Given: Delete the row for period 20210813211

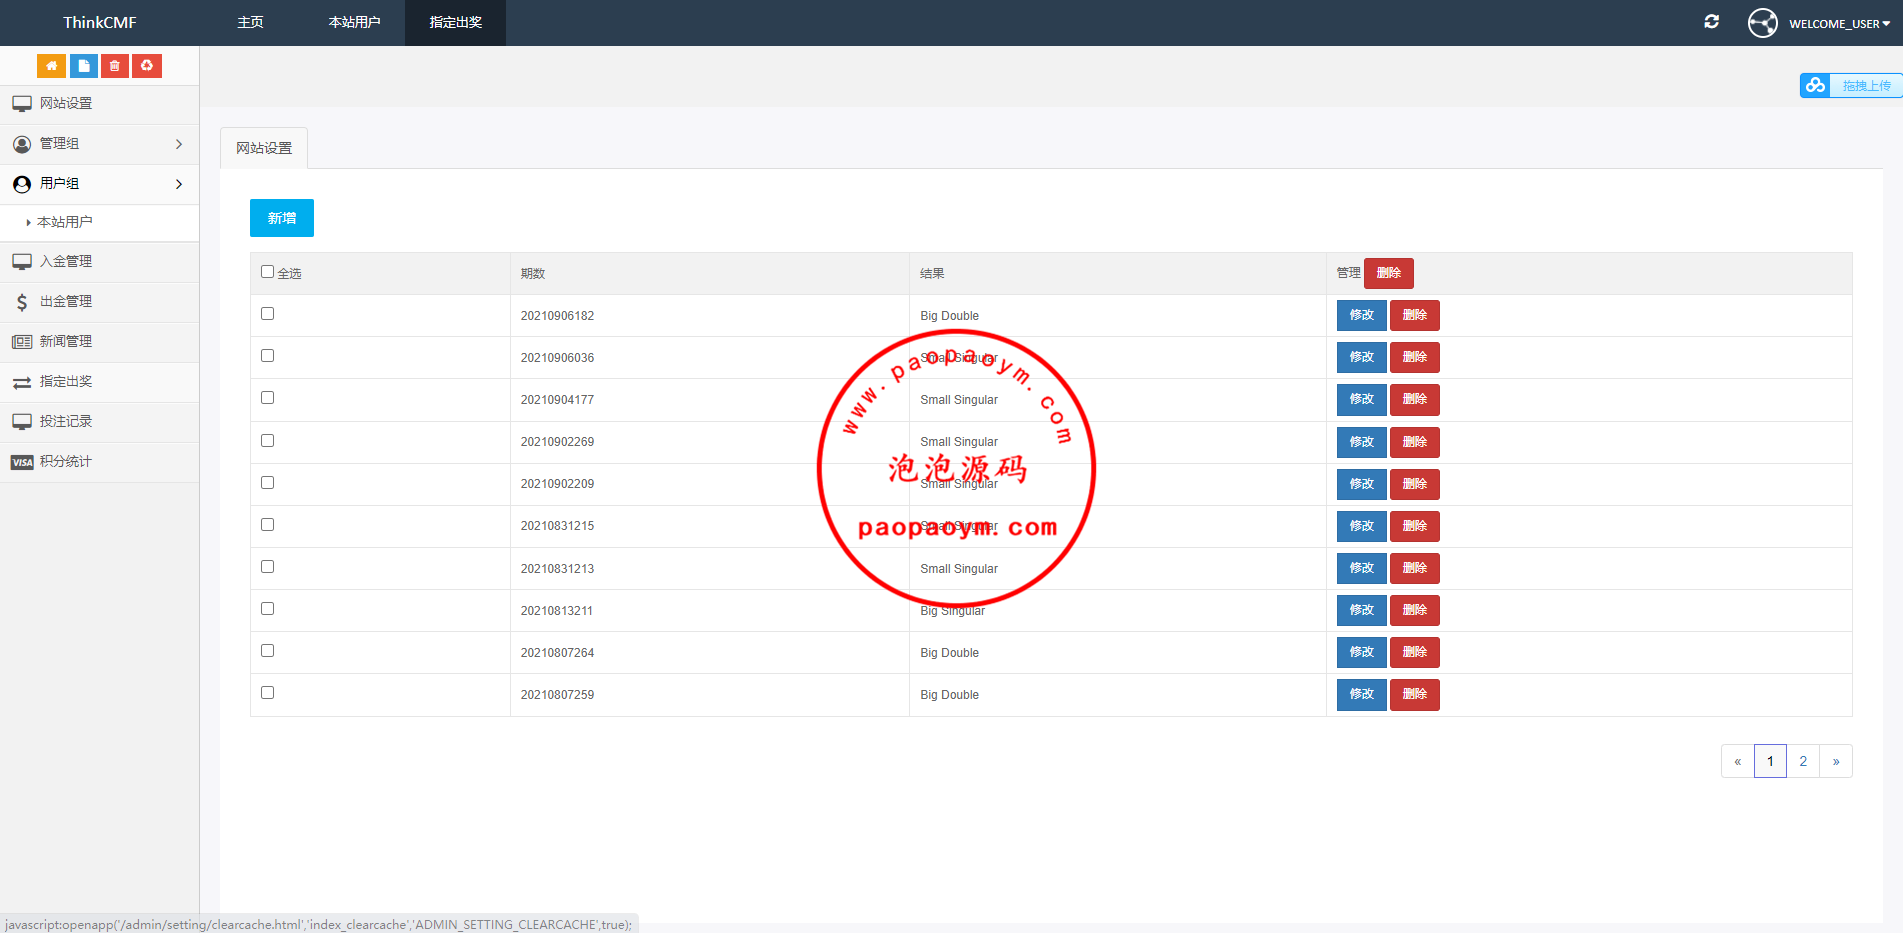Looking at the screenshot, I should click(1414, 610).
